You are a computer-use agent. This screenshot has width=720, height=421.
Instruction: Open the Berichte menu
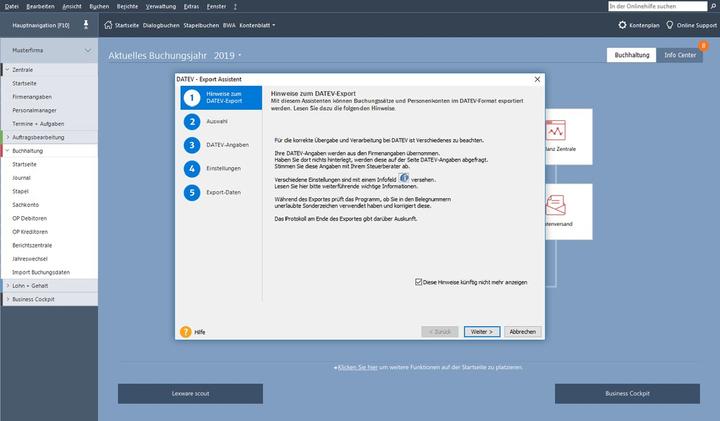[127, 6]
